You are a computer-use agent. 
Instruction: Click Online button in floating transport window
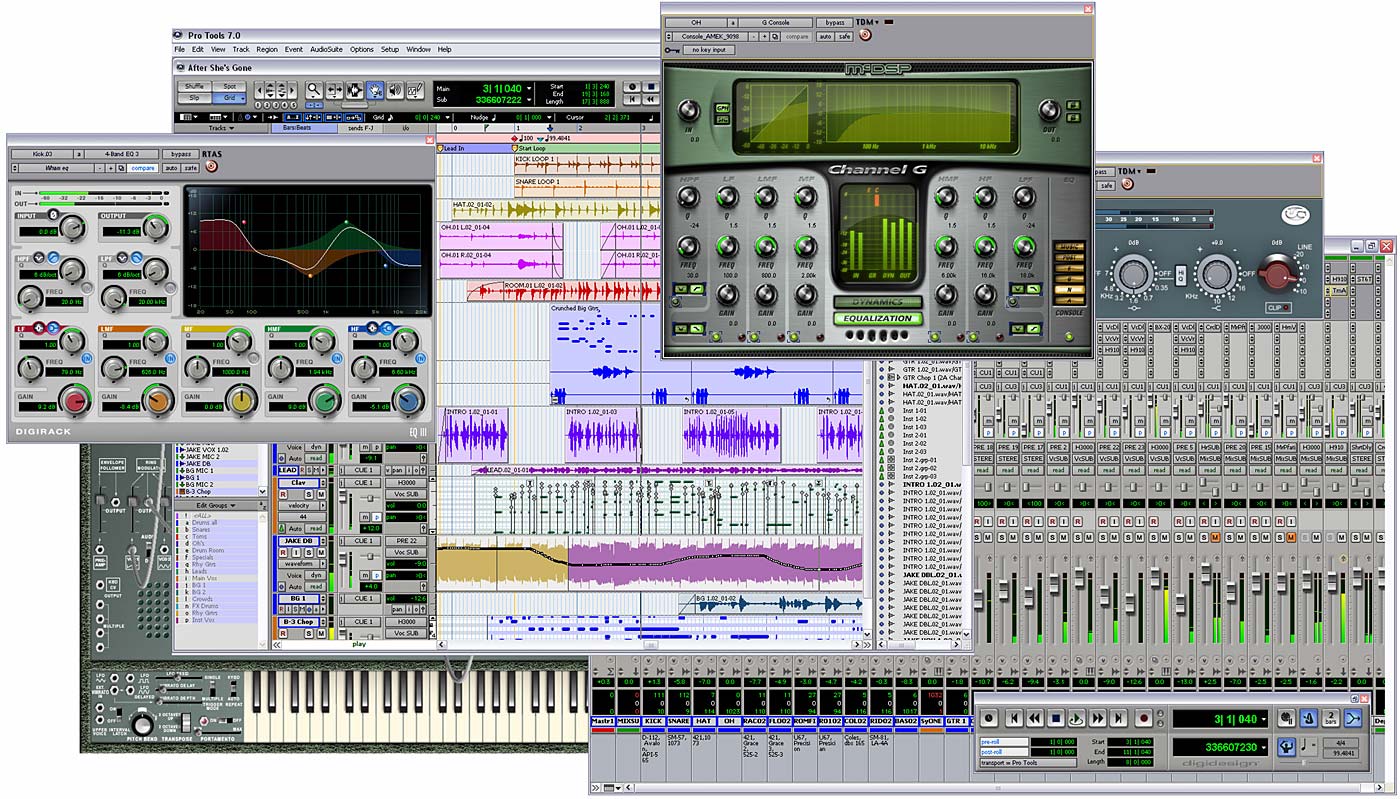pyautogui.click(x=989, y=718)
